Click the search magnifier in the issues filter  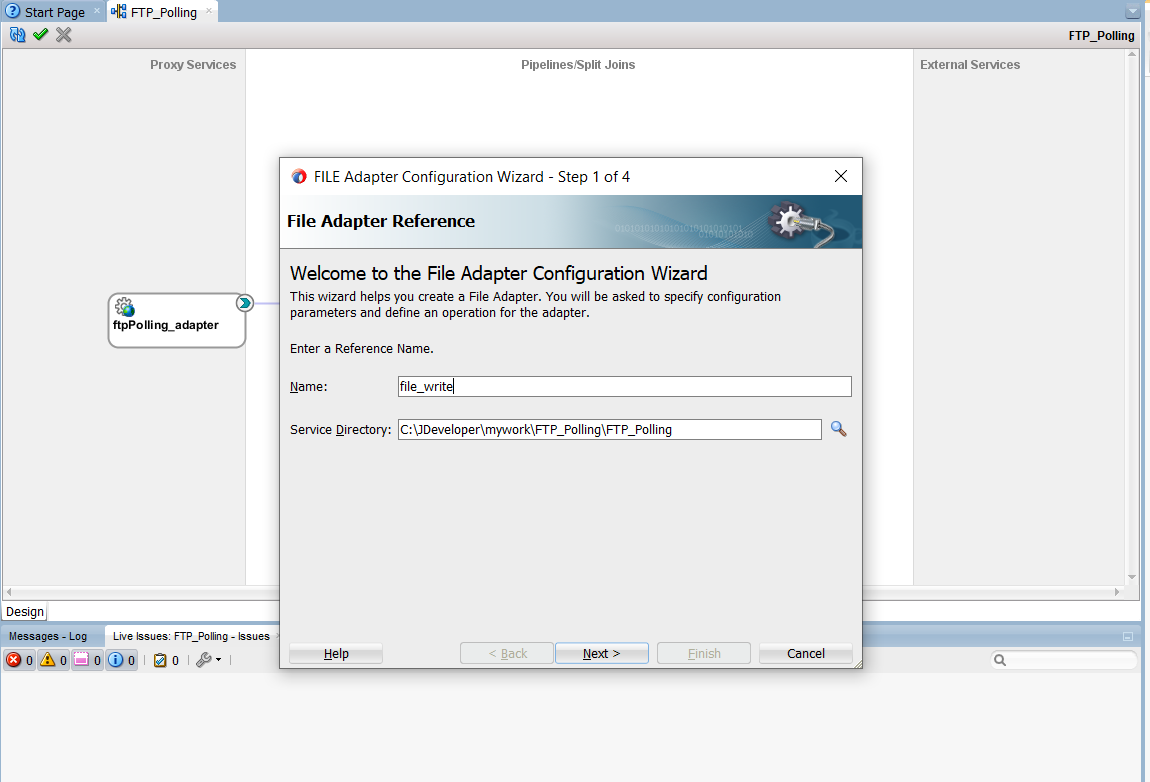[x=1001, y=660]
